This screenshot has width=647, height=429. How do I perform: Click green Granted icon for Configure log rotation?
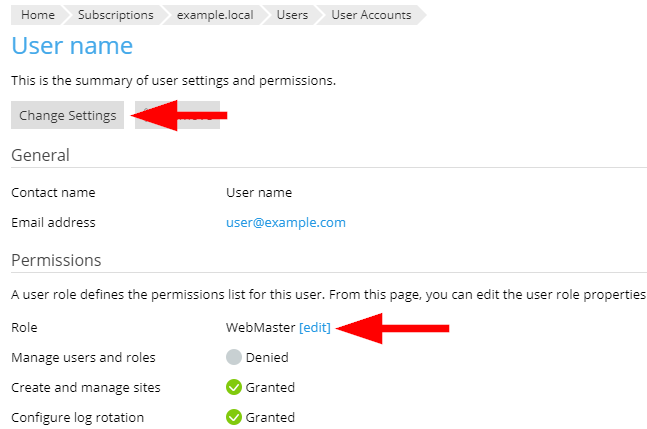point(235,417)
